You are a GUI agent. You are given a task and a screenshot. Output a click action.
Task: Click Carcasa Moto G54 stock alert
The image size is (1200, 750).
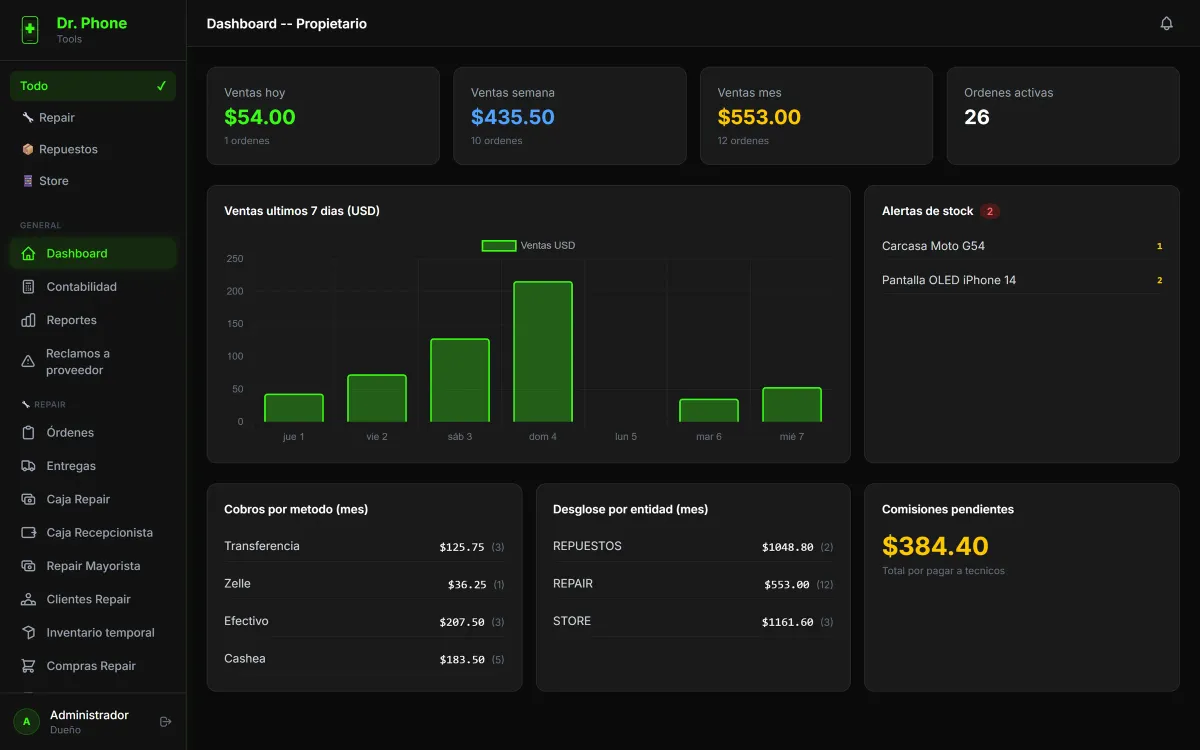point(1022,246)
